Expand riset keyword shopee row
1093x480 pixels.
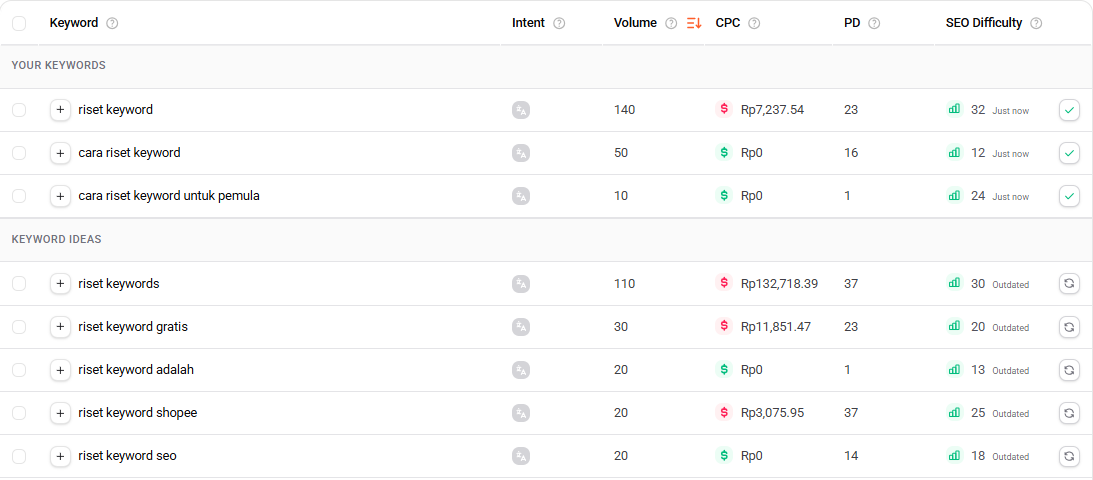pos(61,413)
